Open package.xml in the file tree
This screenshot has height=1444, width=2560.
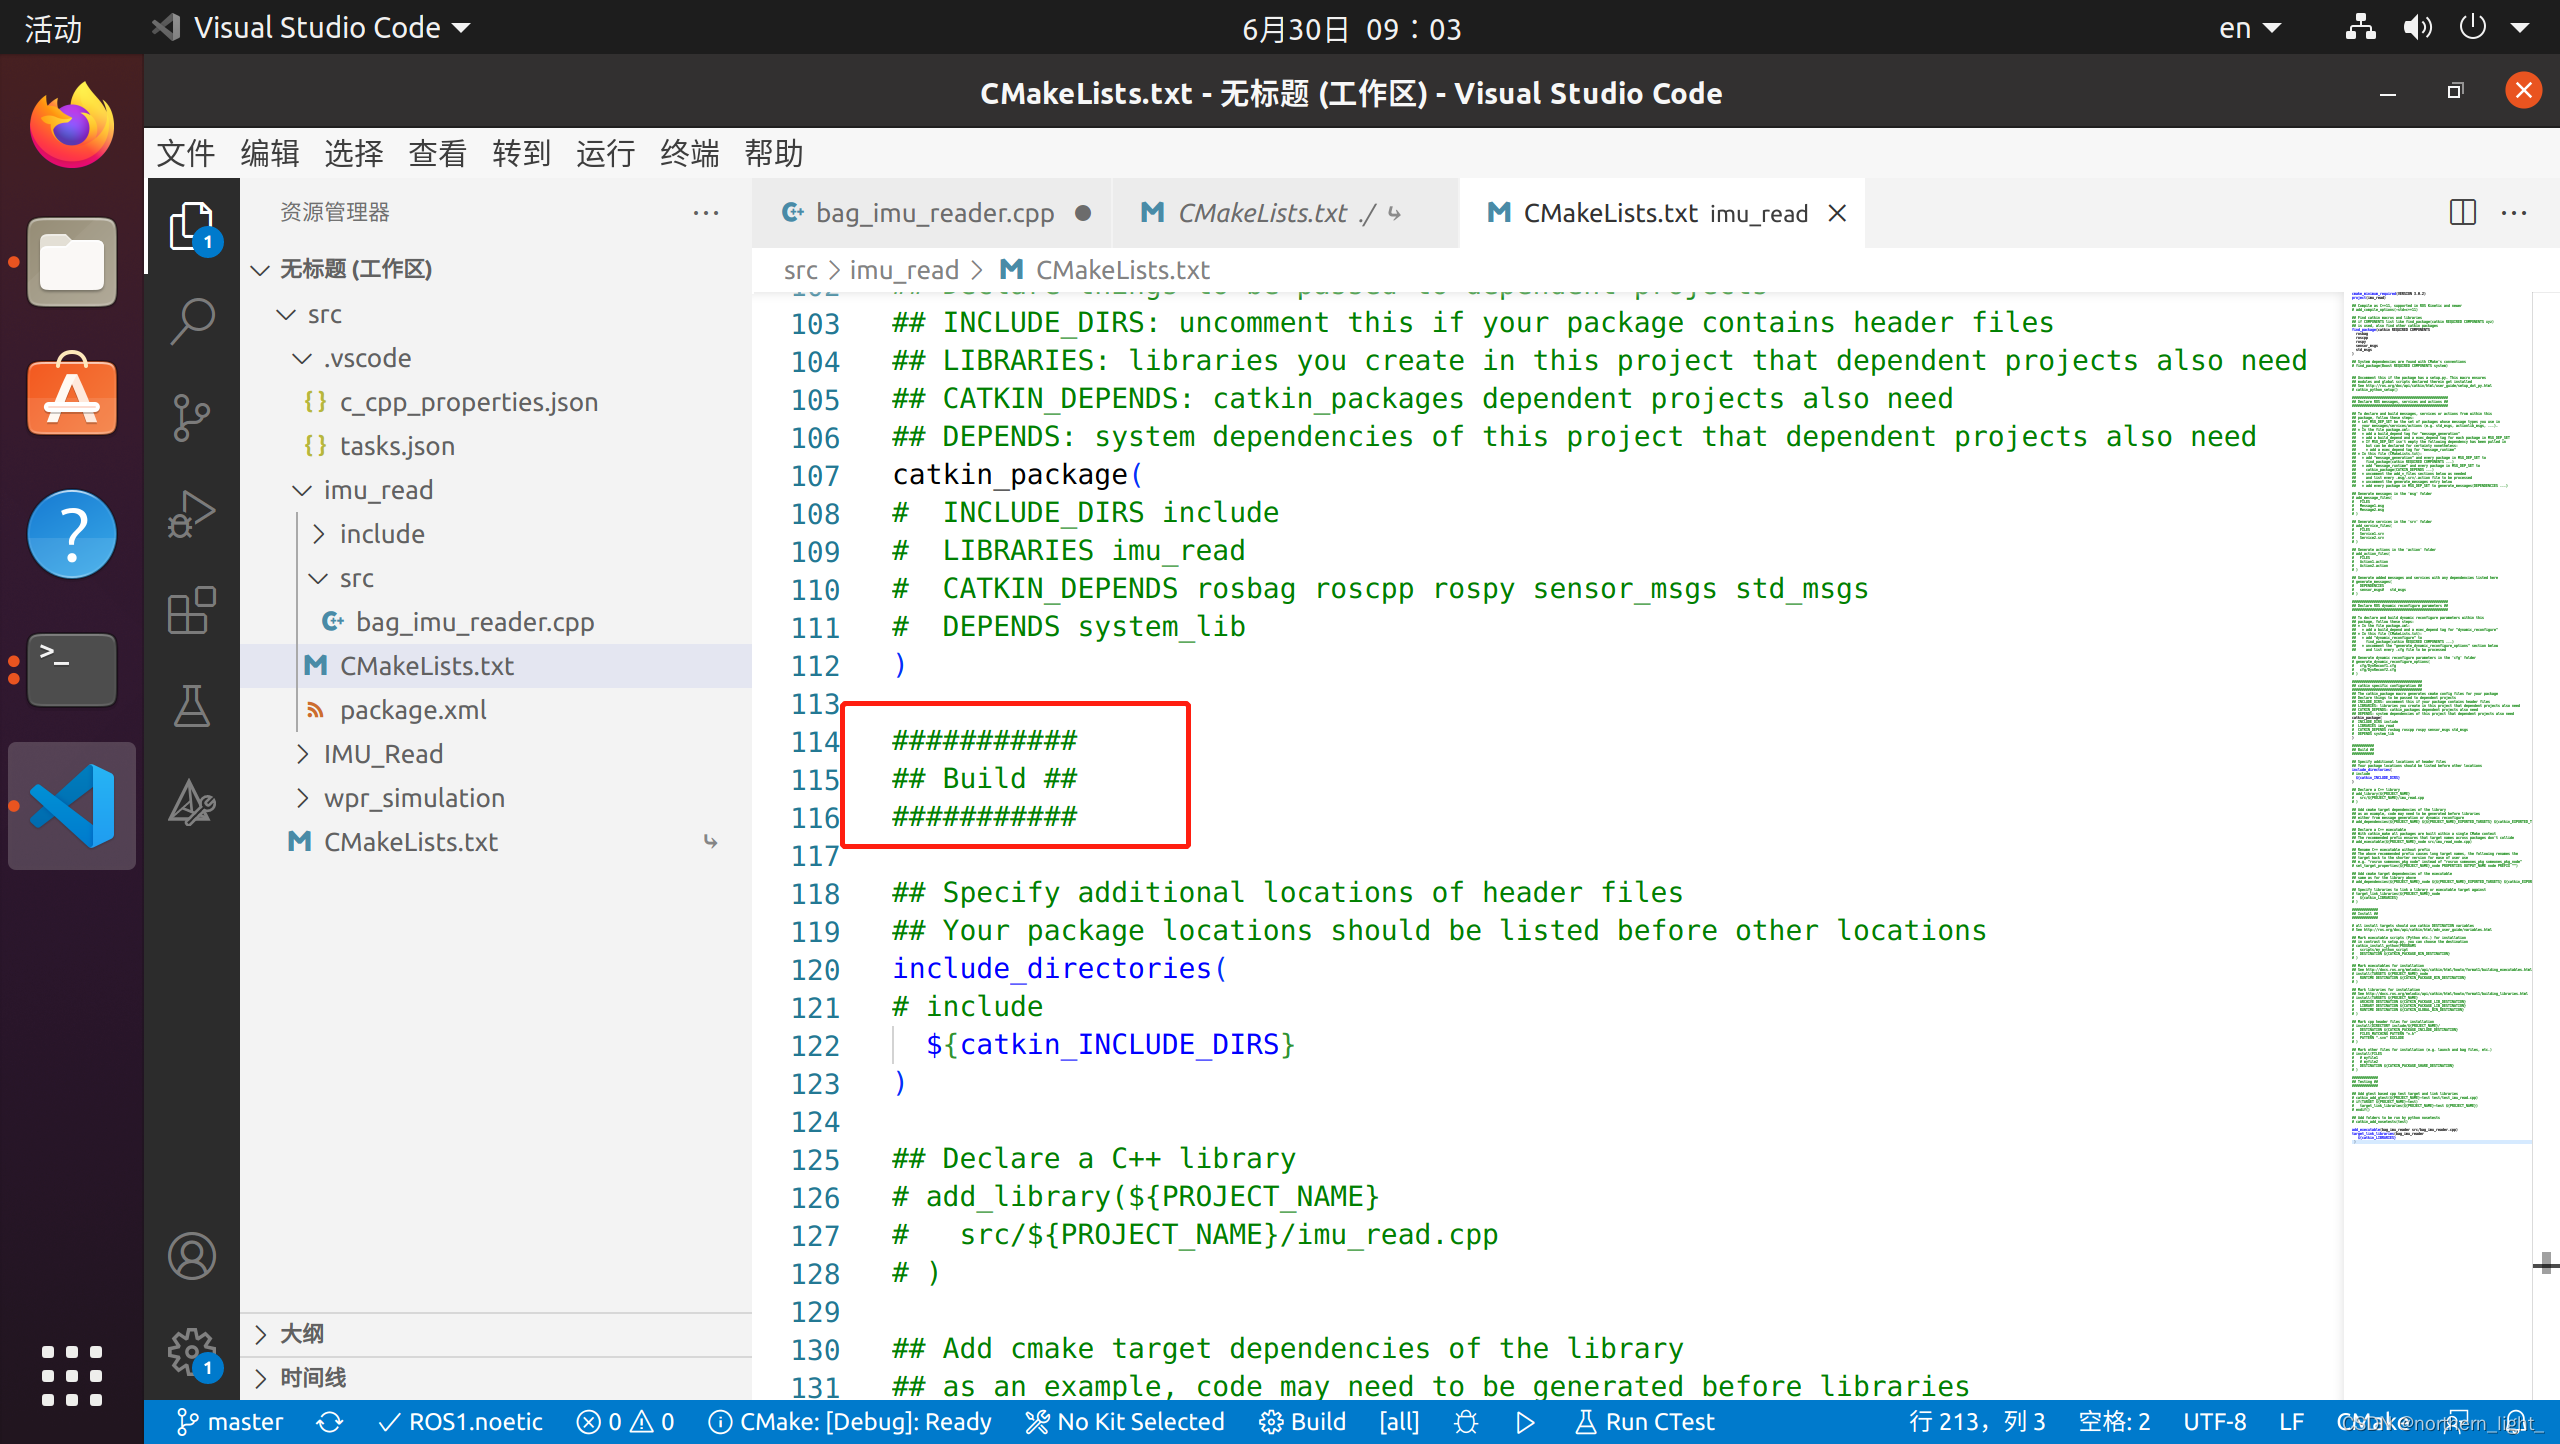tap(413, 710)
